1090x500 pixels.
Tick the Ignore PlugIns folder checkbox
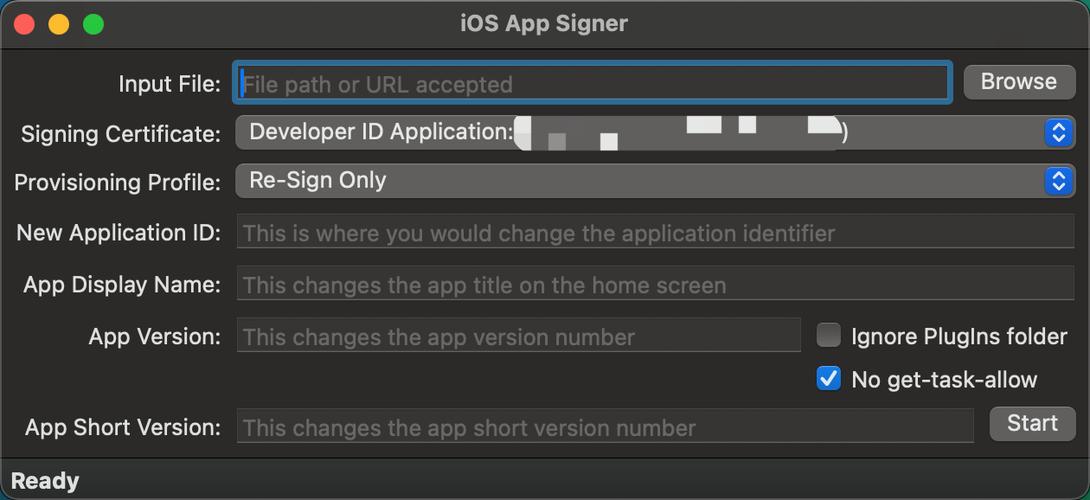(x=828, y=335)
